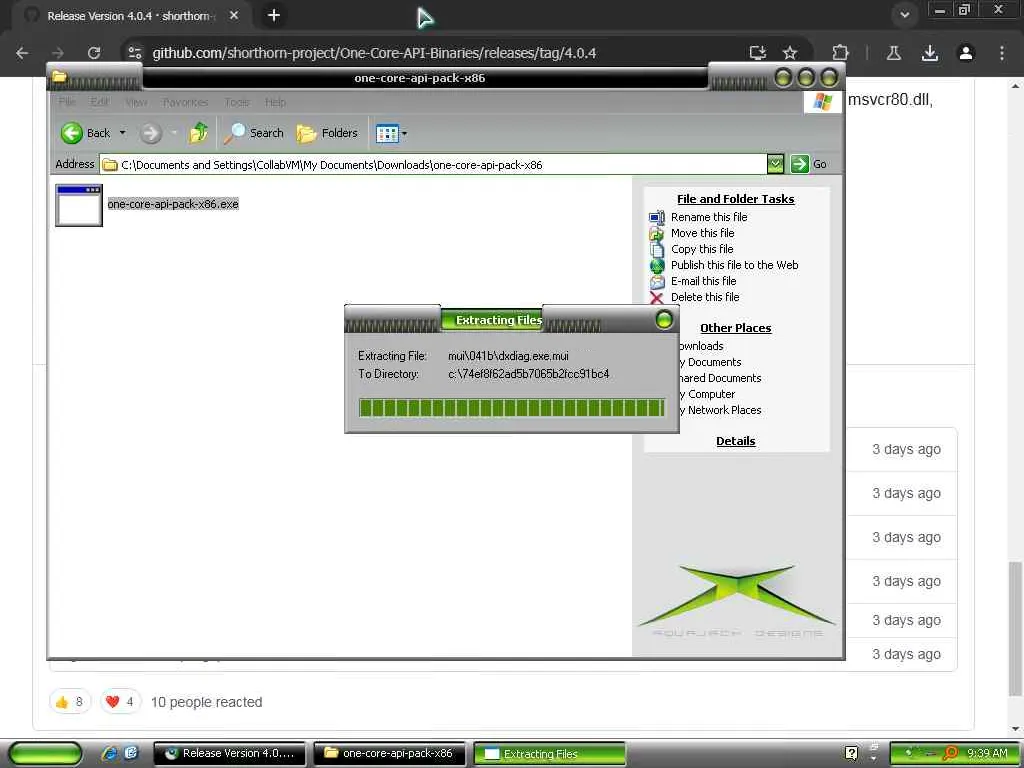The width and height of the screenshot is (1024, 768).
Task: Collapse Other Places section header
Action: [735, 328]
